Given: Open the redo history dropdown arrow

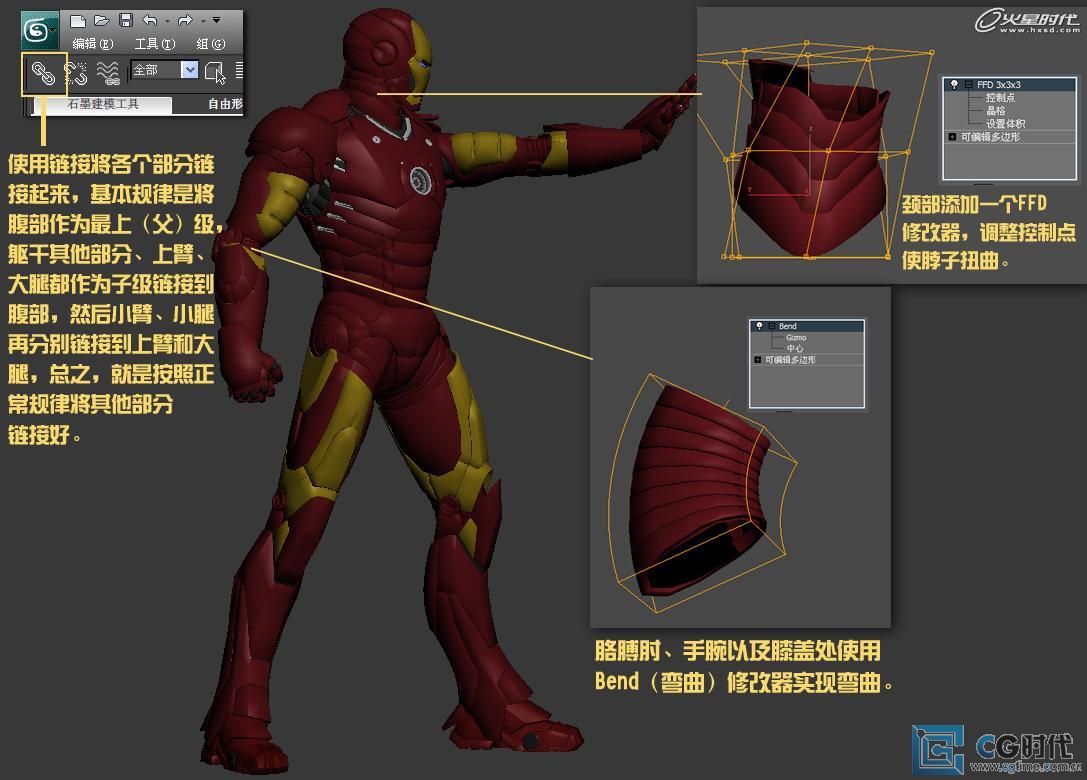Looking at the screenshot, I should [202, 21].
